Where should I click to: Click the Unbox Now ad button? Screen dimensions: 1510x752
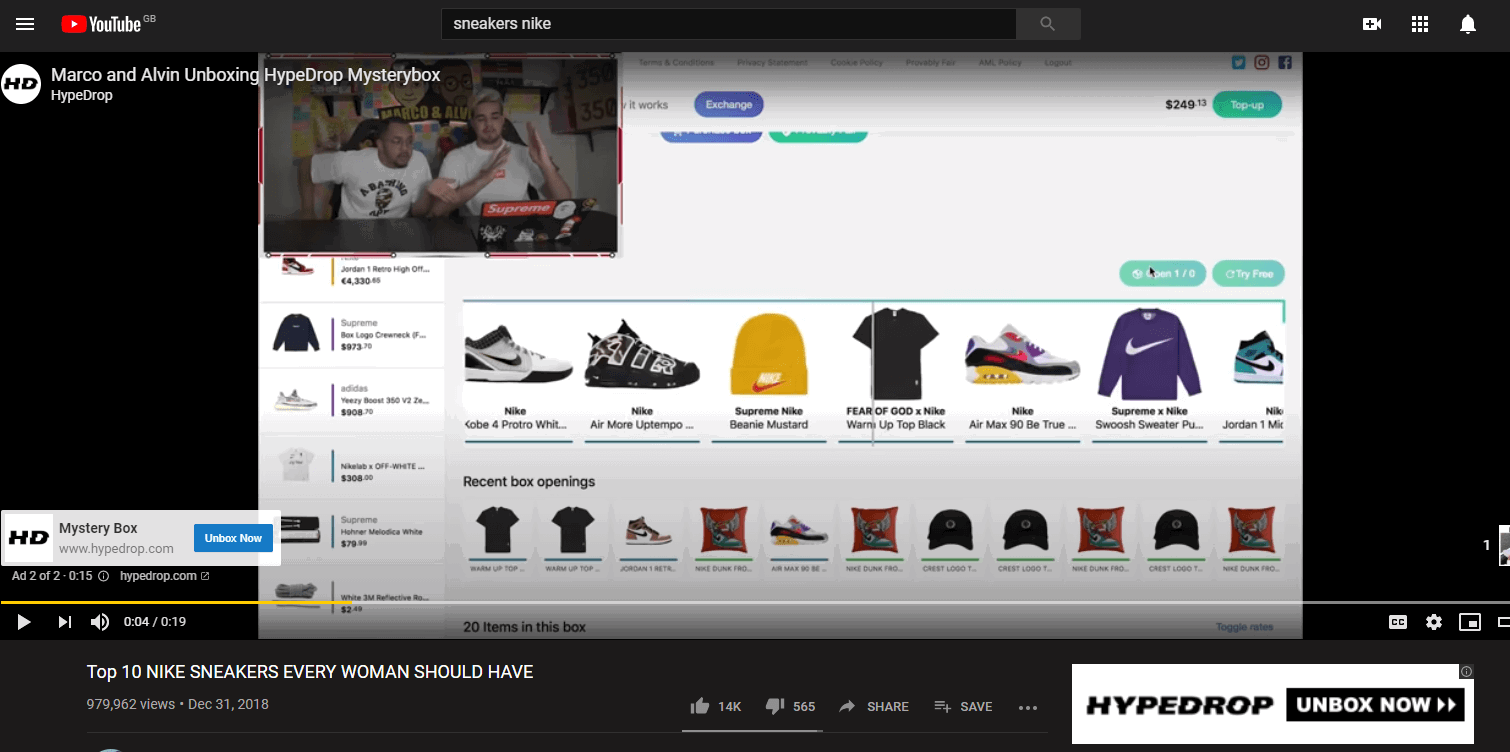(233, 537)
